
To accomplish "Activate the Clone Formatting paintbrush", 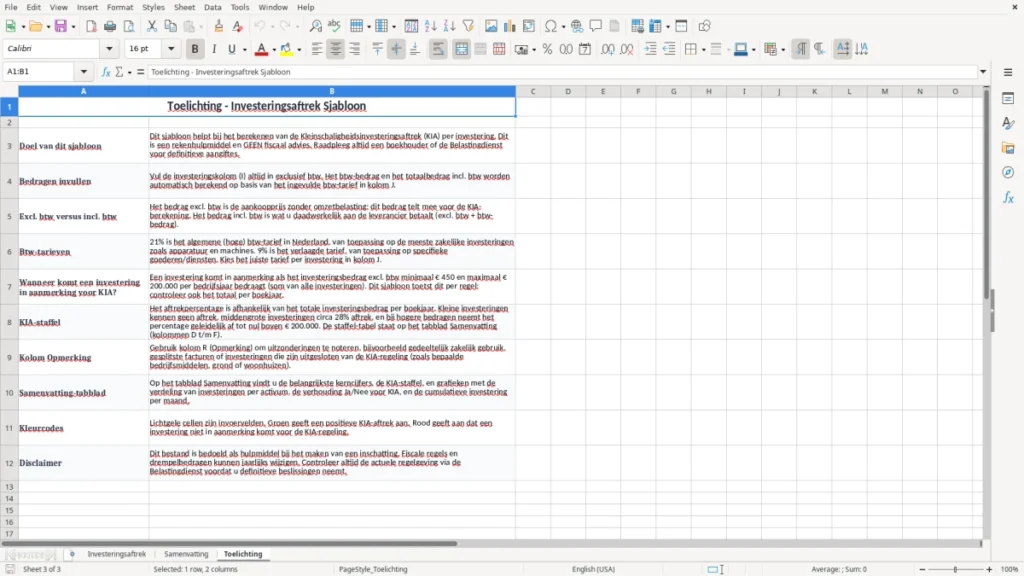I will click(219, 26).
